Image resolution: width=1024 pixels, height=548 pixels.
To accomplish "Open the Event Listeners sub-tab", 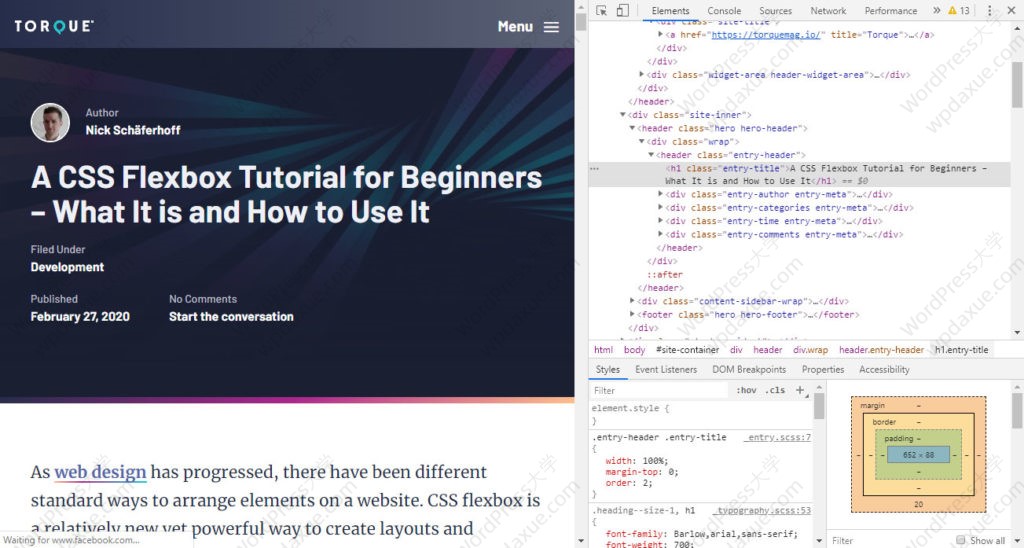I will [x=666, y=370].
